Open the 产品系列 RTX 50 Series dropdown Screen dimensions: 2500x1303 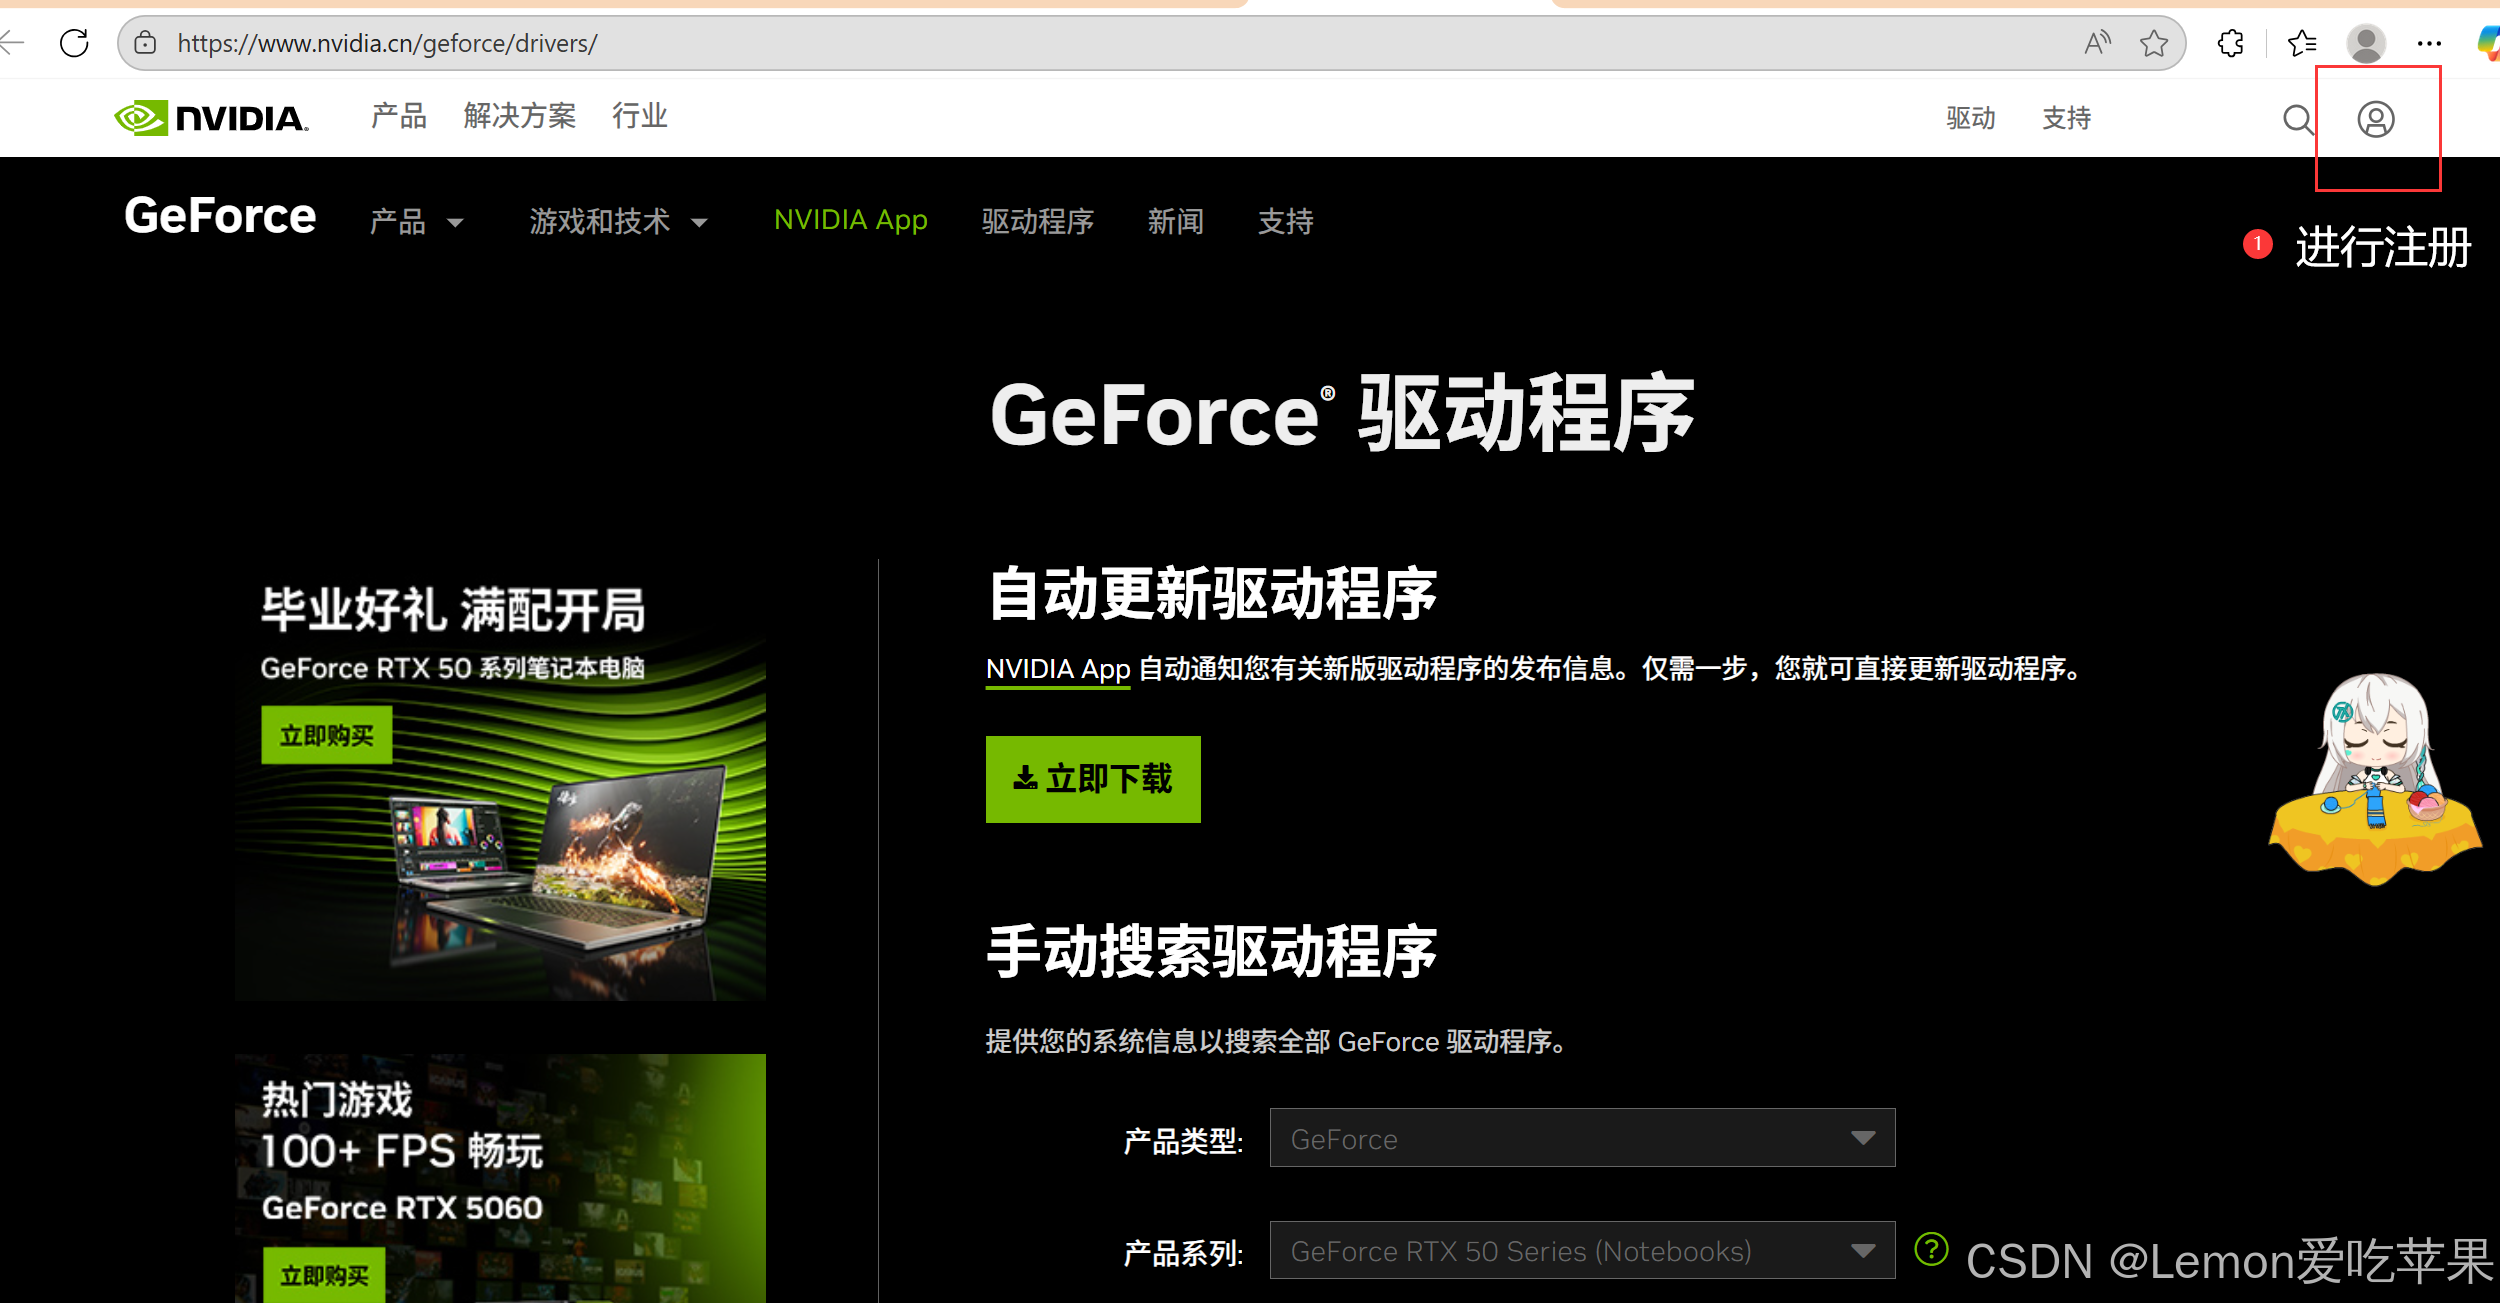tap(1582, 1250)
